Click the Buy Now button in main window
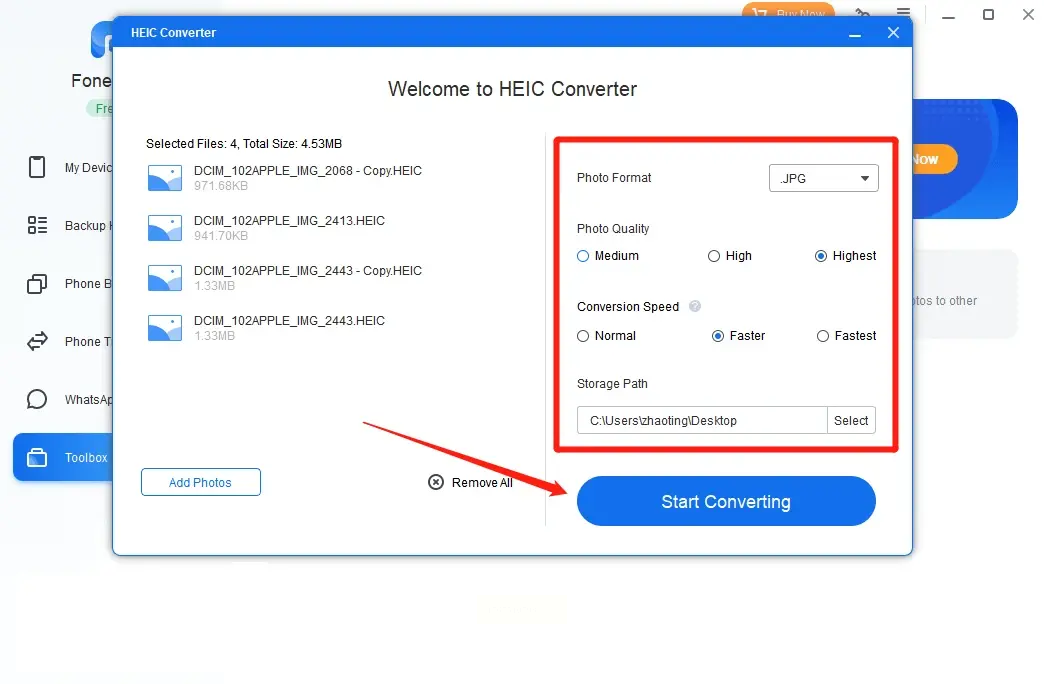This screenshot has height=684, width=1044. point(788,11)
